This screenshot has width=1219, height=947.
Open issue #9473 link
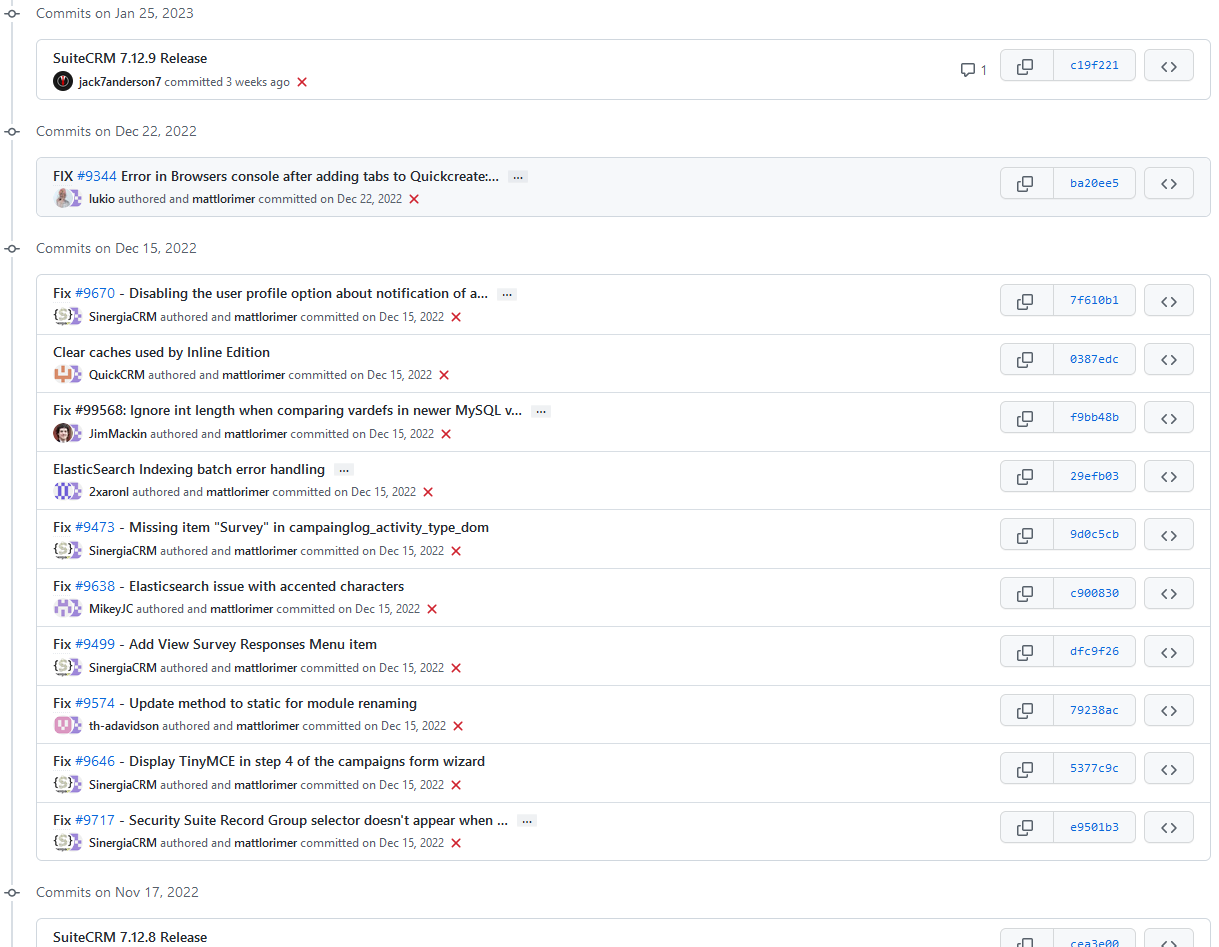click(x=95, y=527)
